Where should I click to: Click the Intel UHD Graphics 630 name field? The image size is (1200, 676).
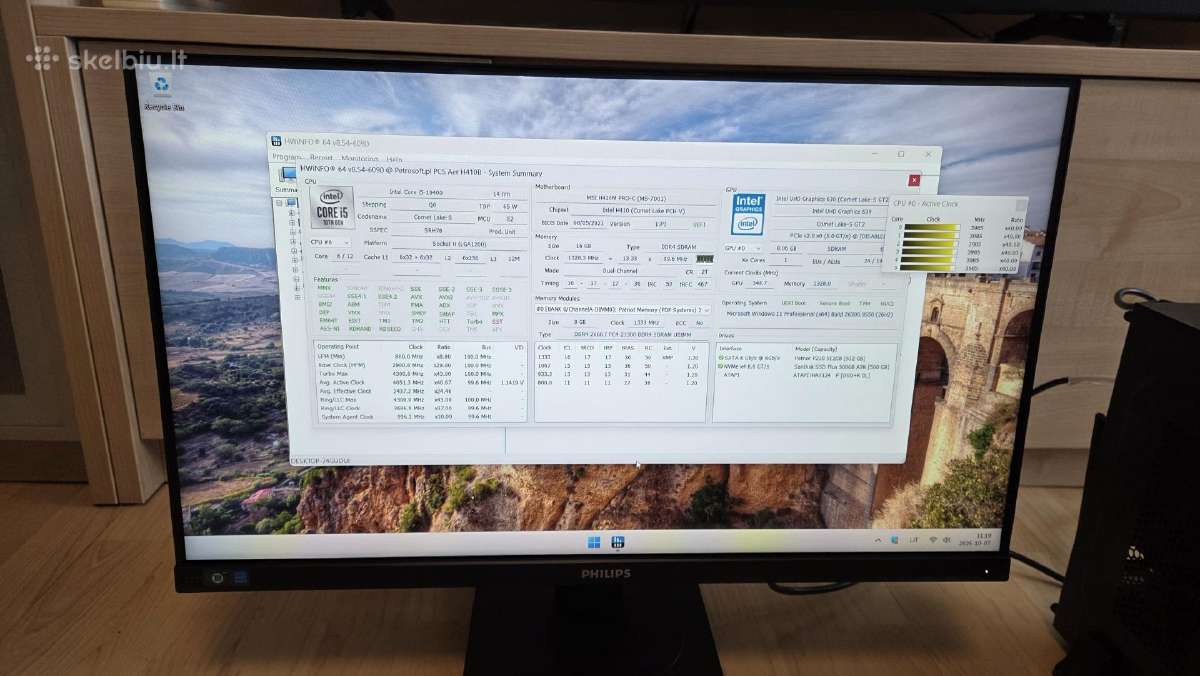[829, 199]
